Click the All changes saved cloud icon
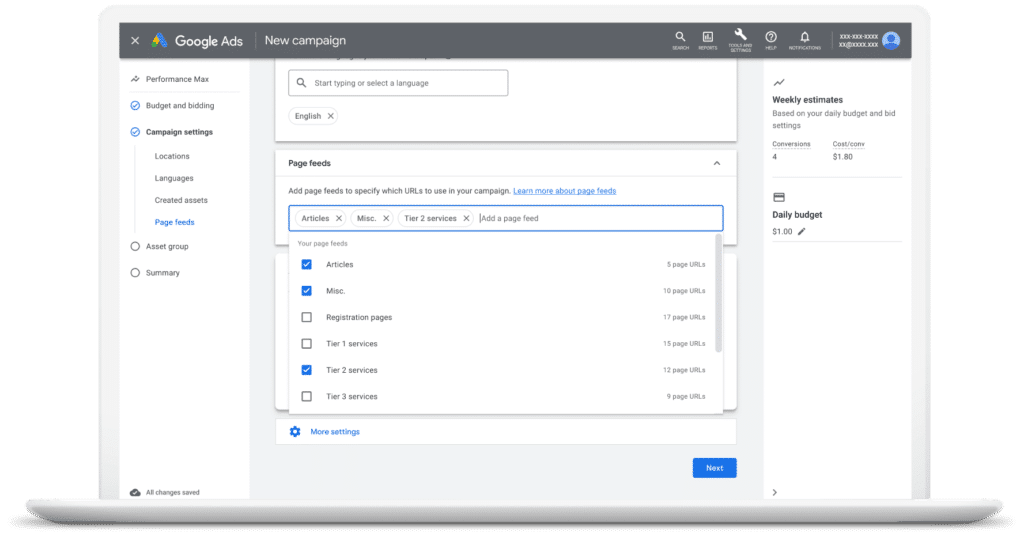The height and width of the screenshot is (533, 1024). (x=135, y=493)
